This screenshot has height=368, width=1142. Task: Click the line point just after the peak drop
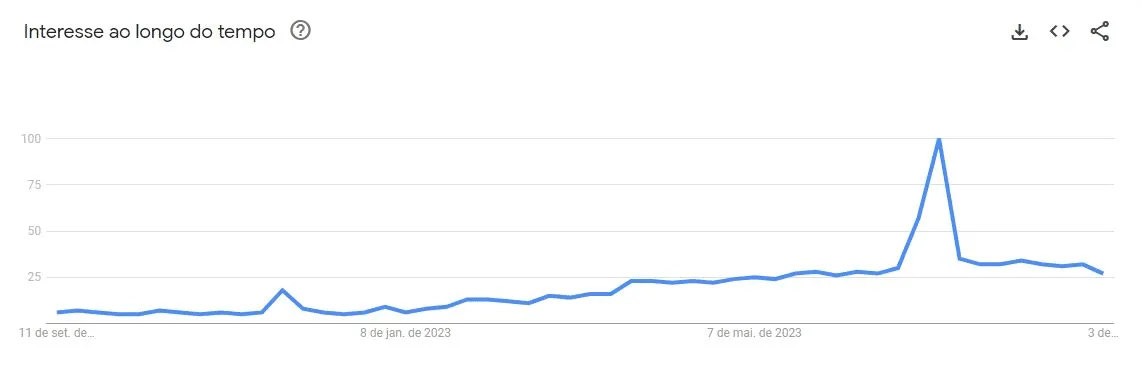click(x=959, y=258)
